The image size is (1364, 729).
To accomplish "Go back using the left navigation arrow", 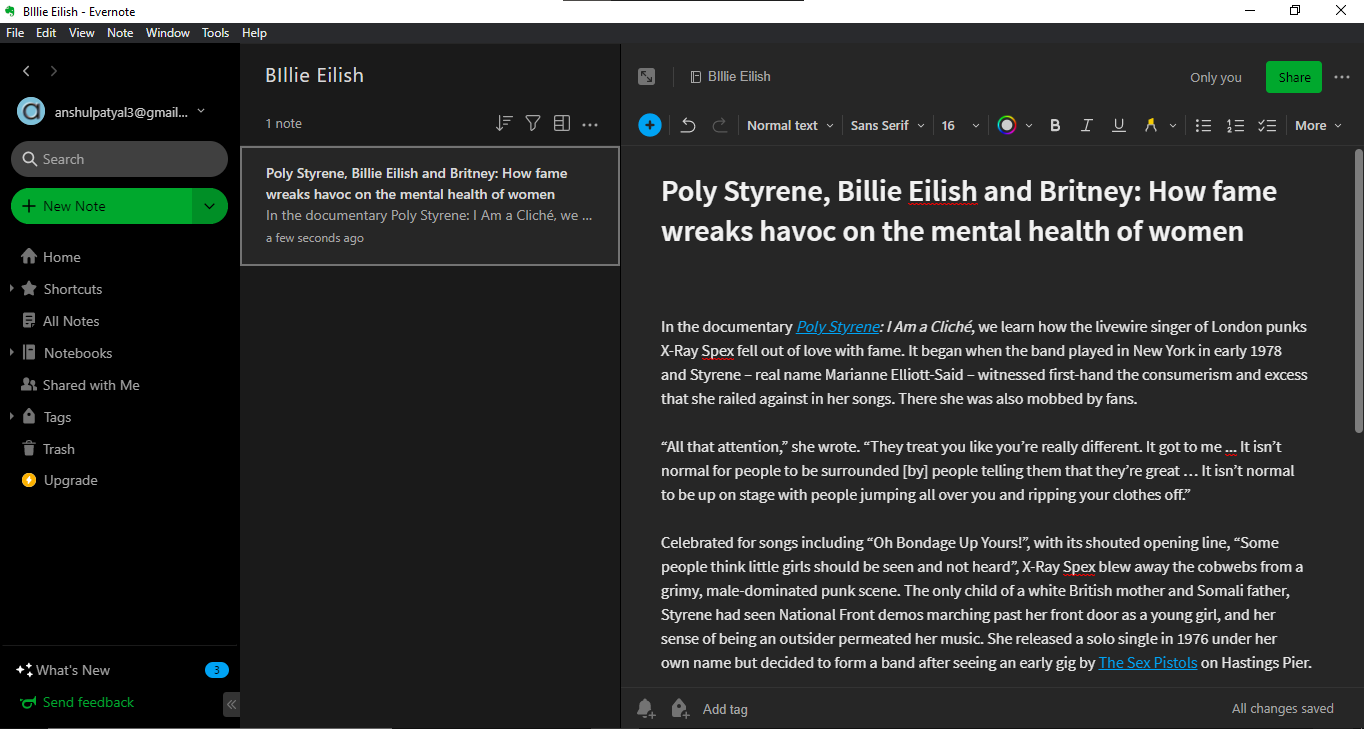I will click(27, 71).
